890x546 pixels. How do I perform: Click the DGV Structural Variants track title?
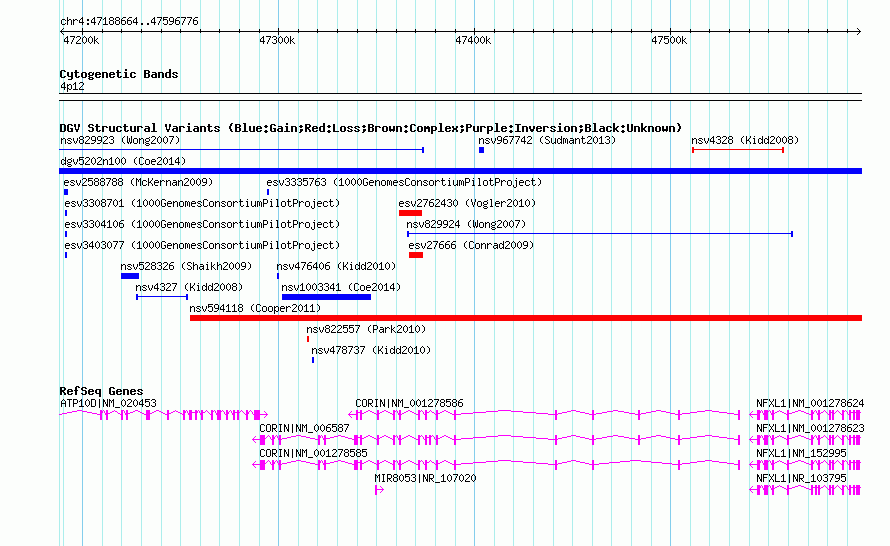click(371, 128)
